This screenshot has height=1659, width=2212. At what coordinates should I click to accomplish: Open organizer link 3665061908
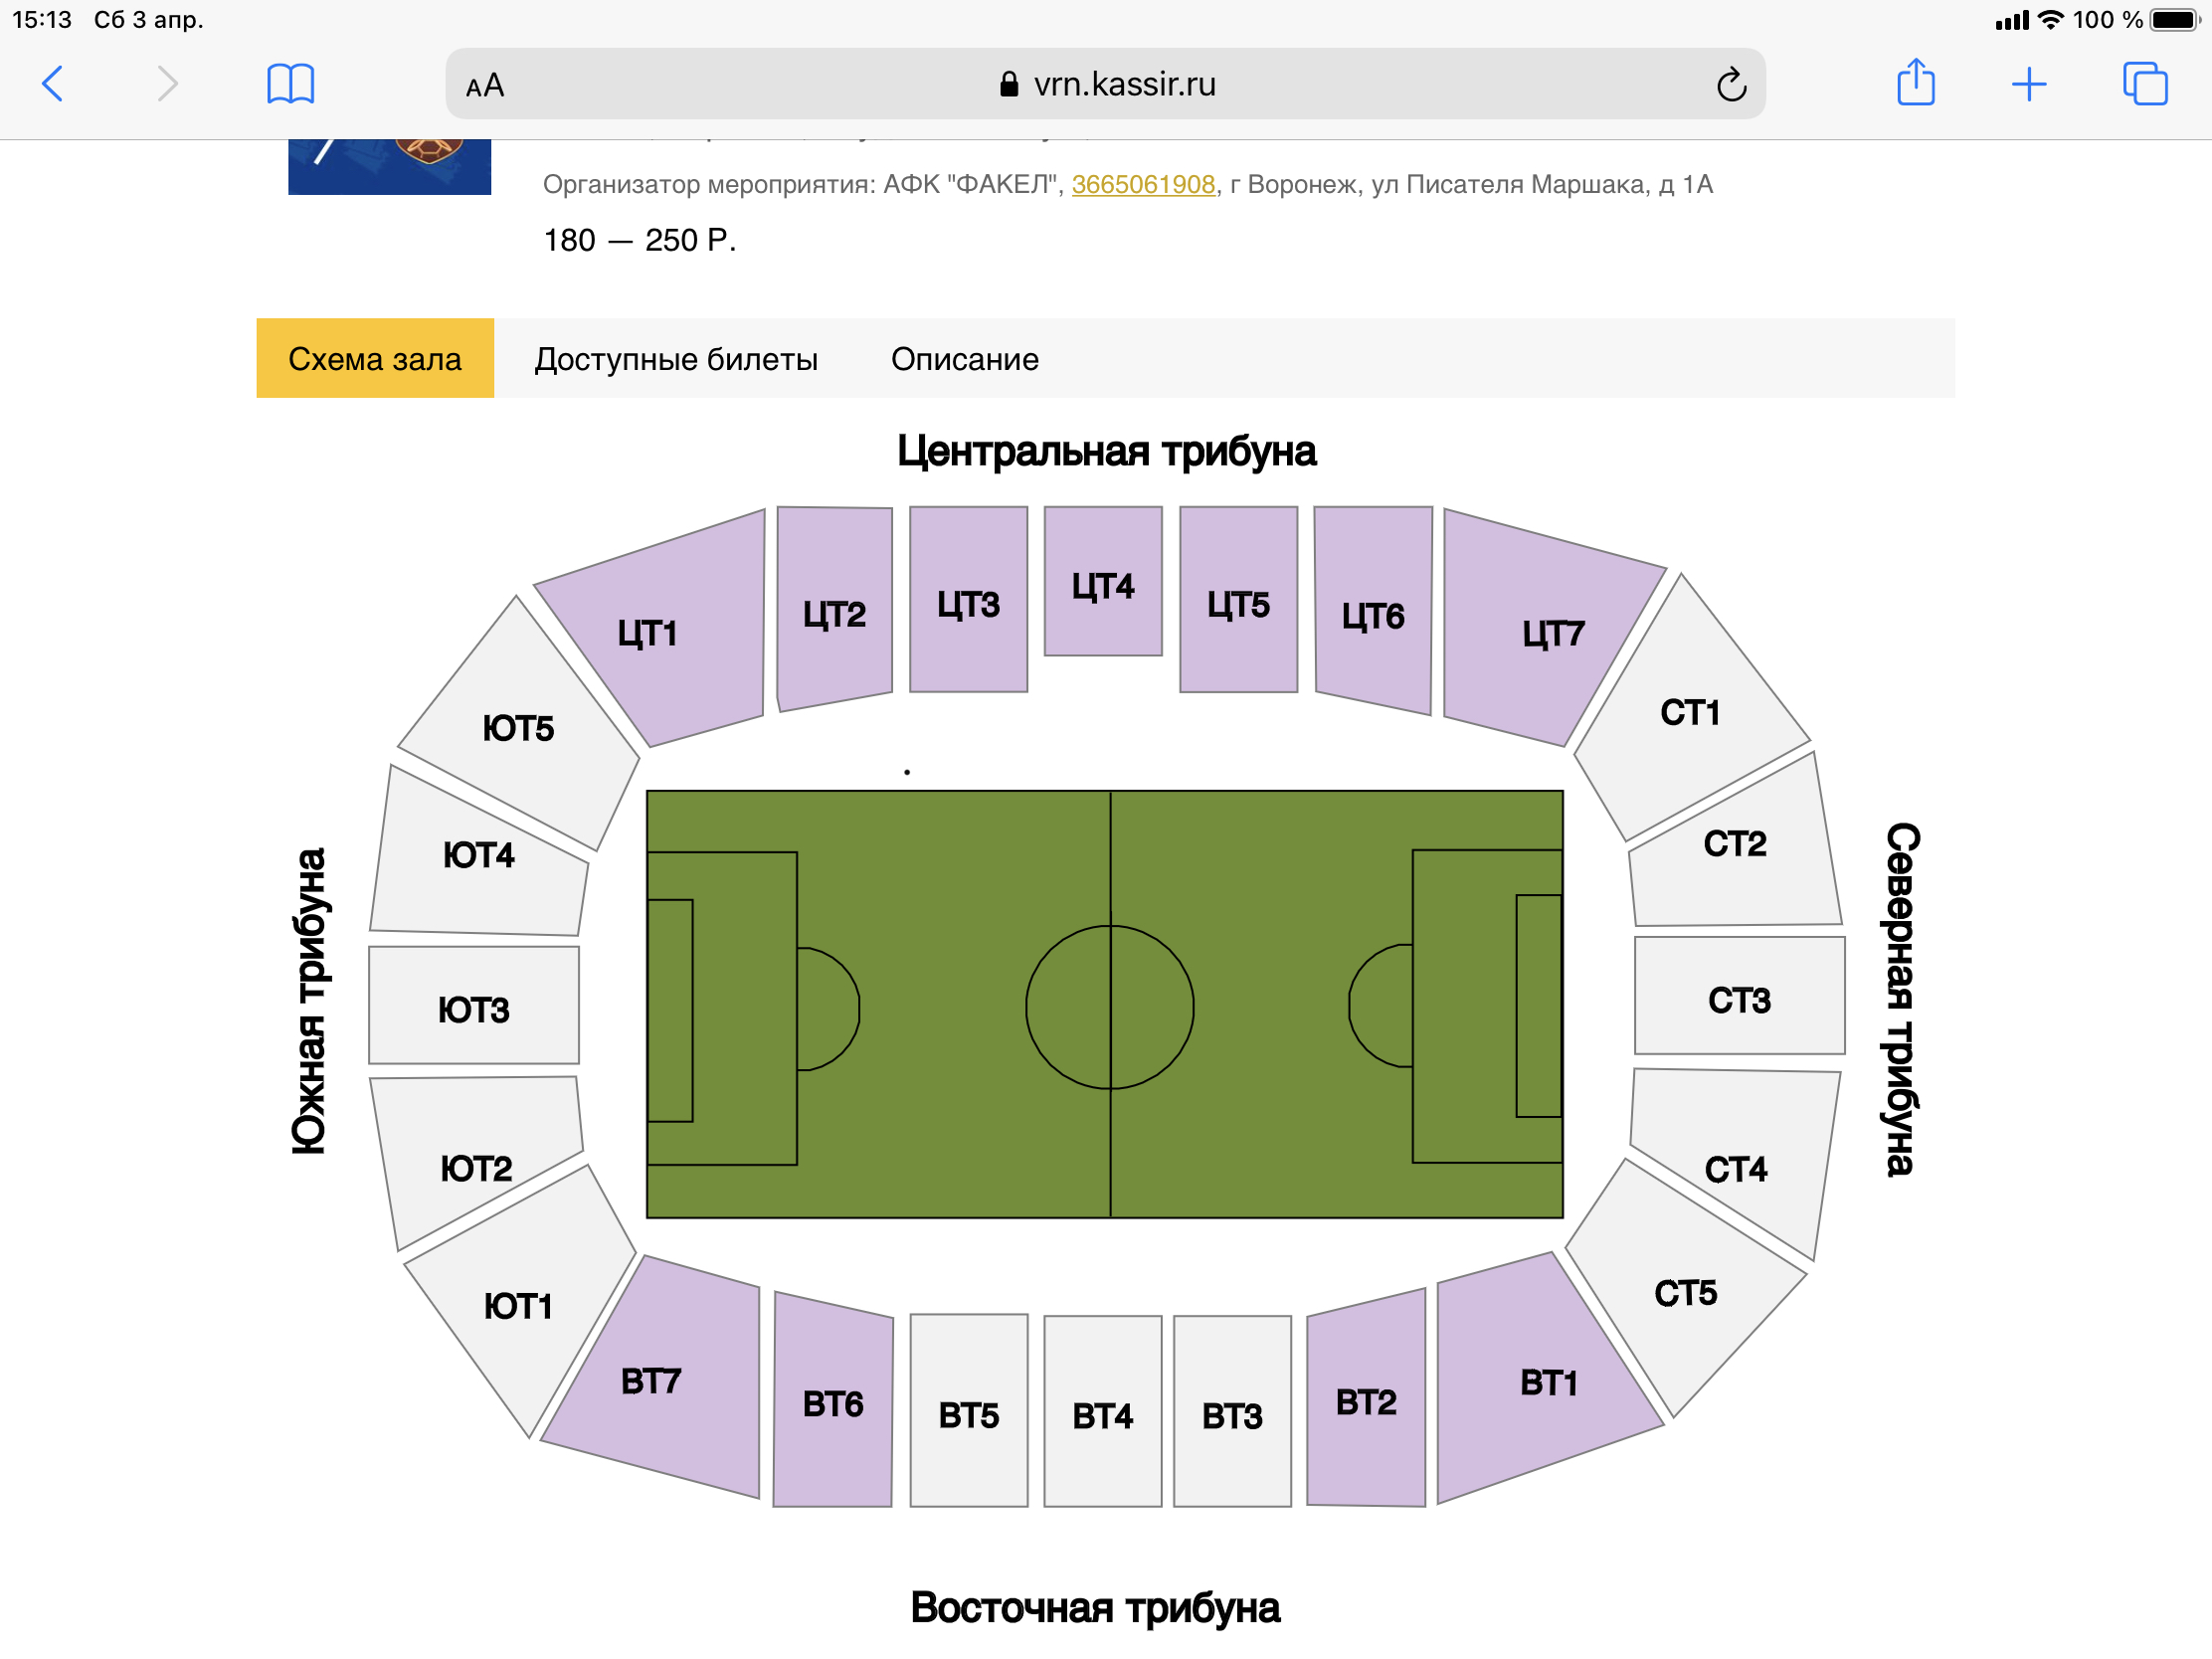pyautogui.click(x=1143, y=185)
